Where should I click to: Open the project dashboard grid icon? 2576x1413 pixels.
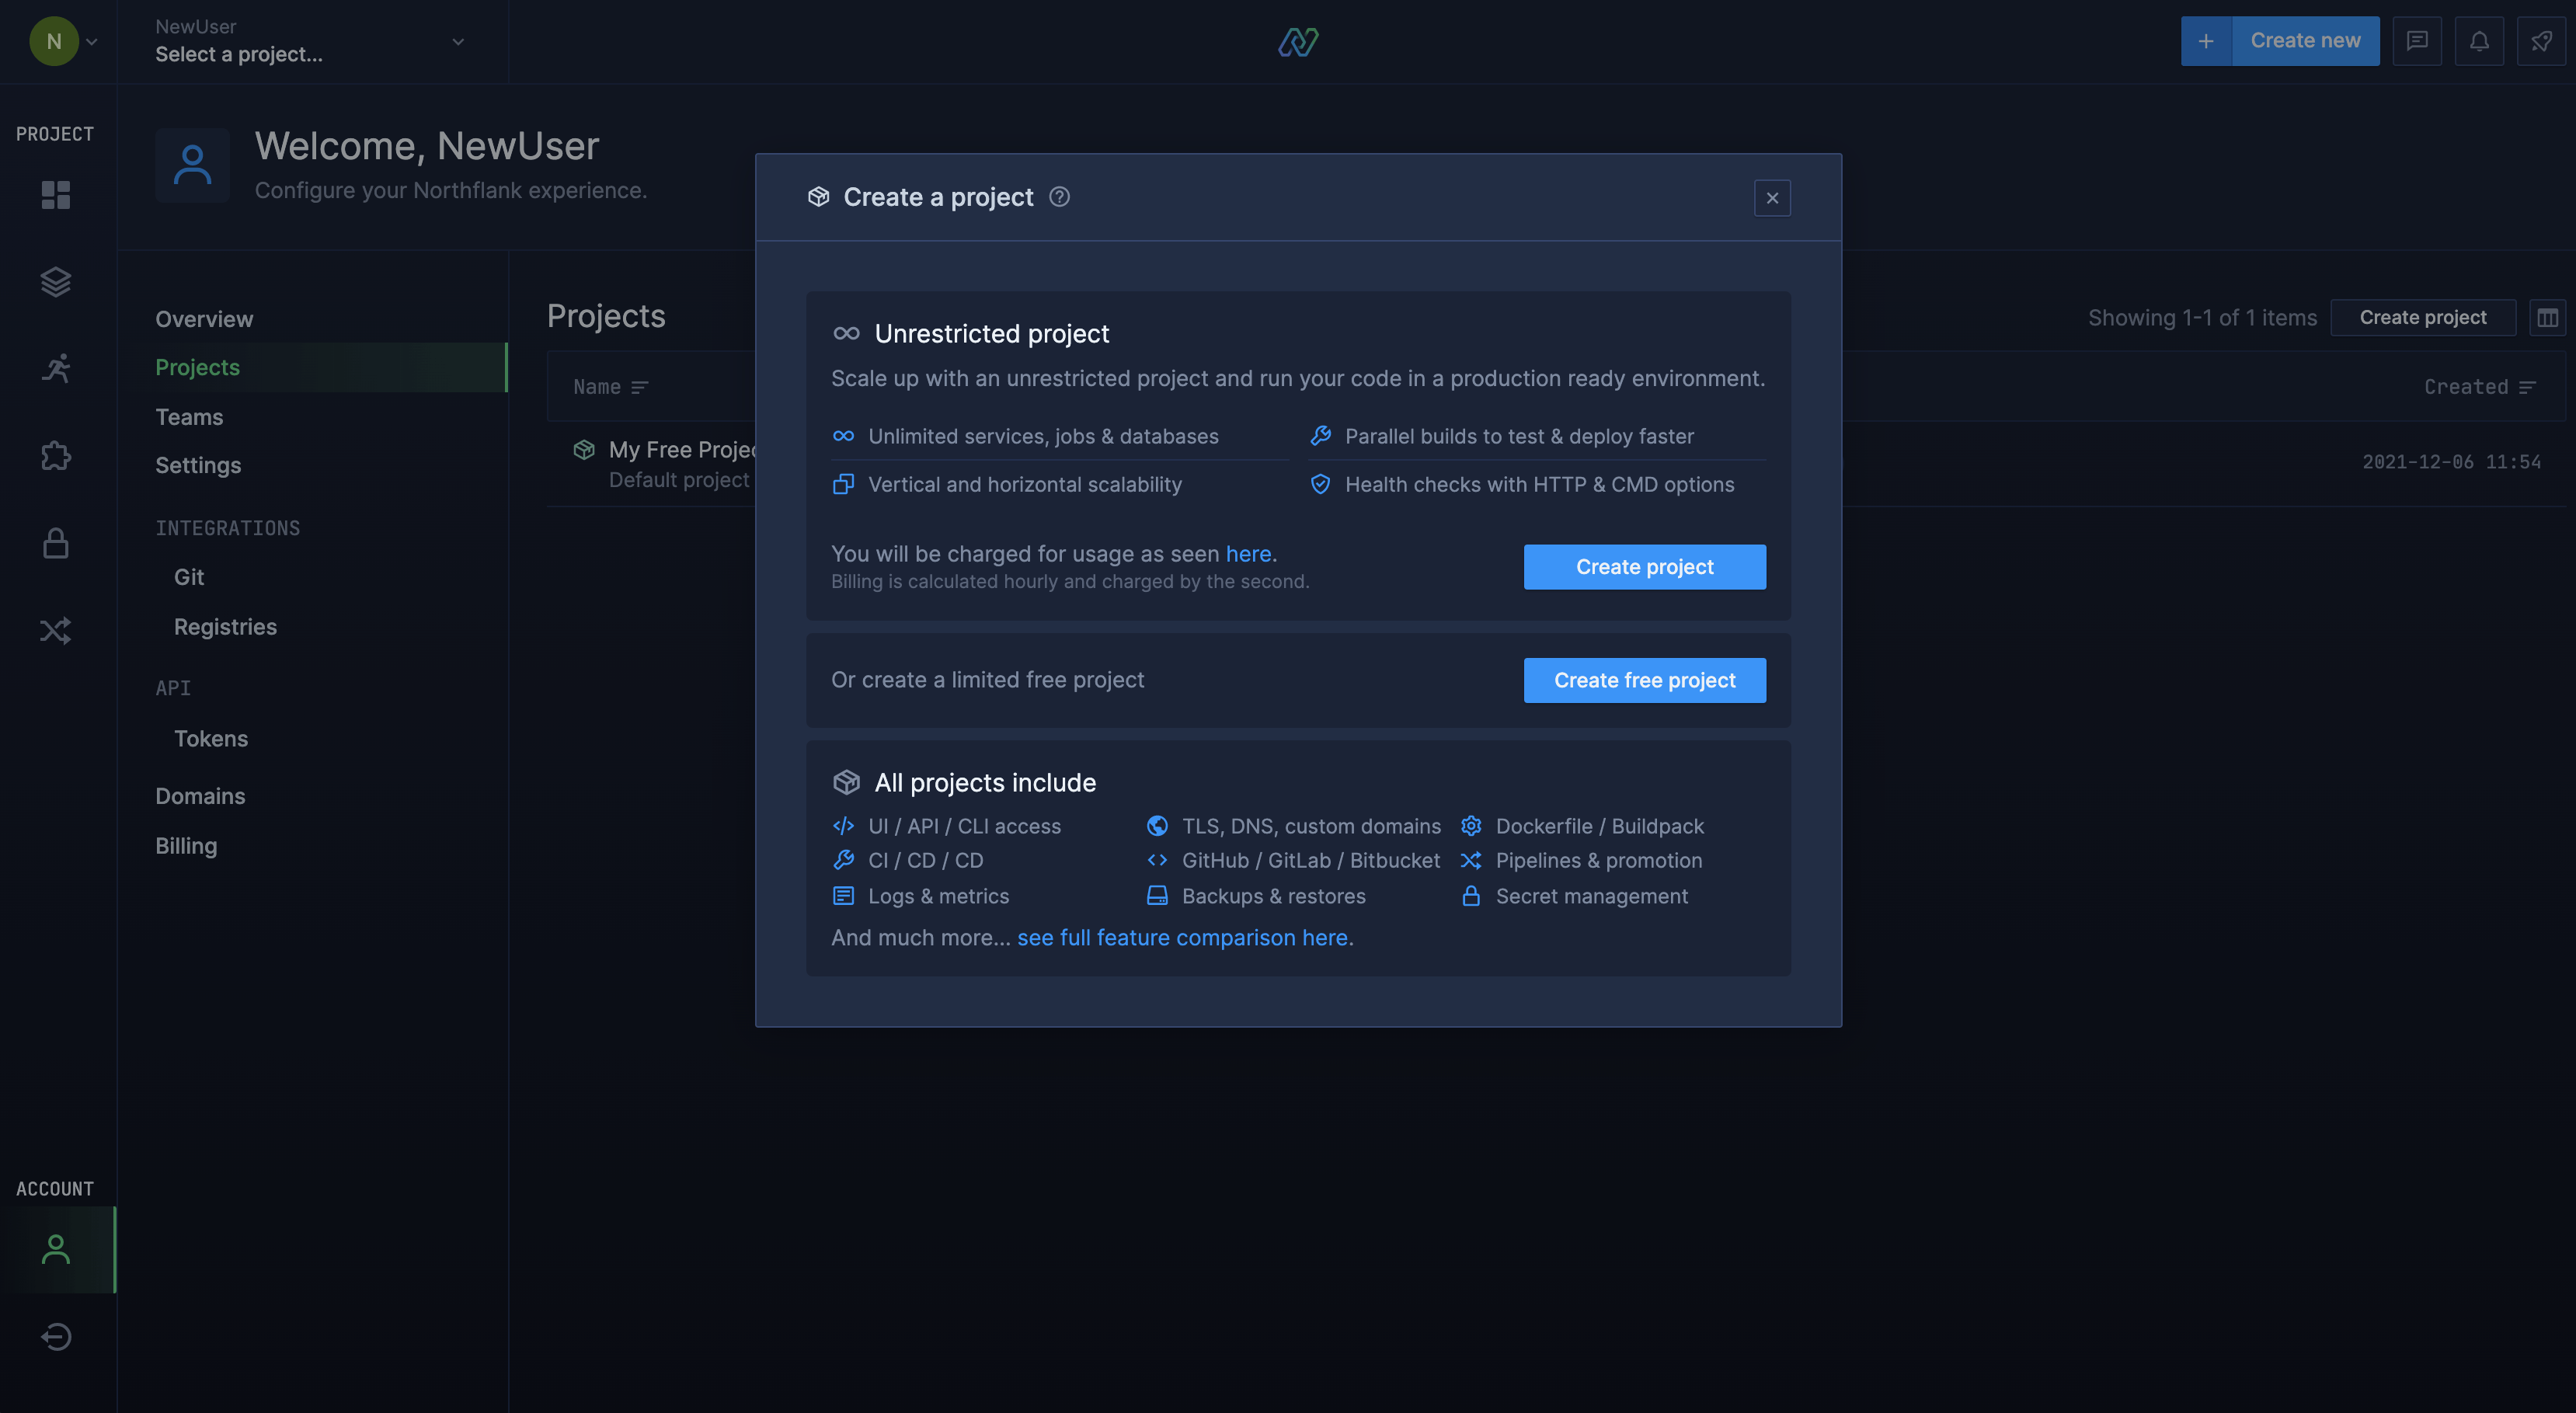(x=56, y=195)
